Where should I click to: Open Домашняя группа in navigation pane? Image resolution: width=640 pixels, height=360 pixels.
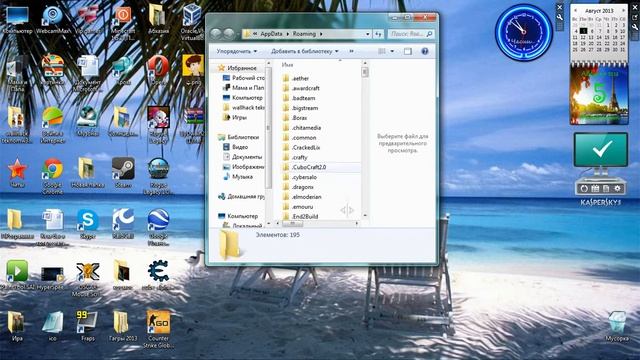tap(242, 197)
